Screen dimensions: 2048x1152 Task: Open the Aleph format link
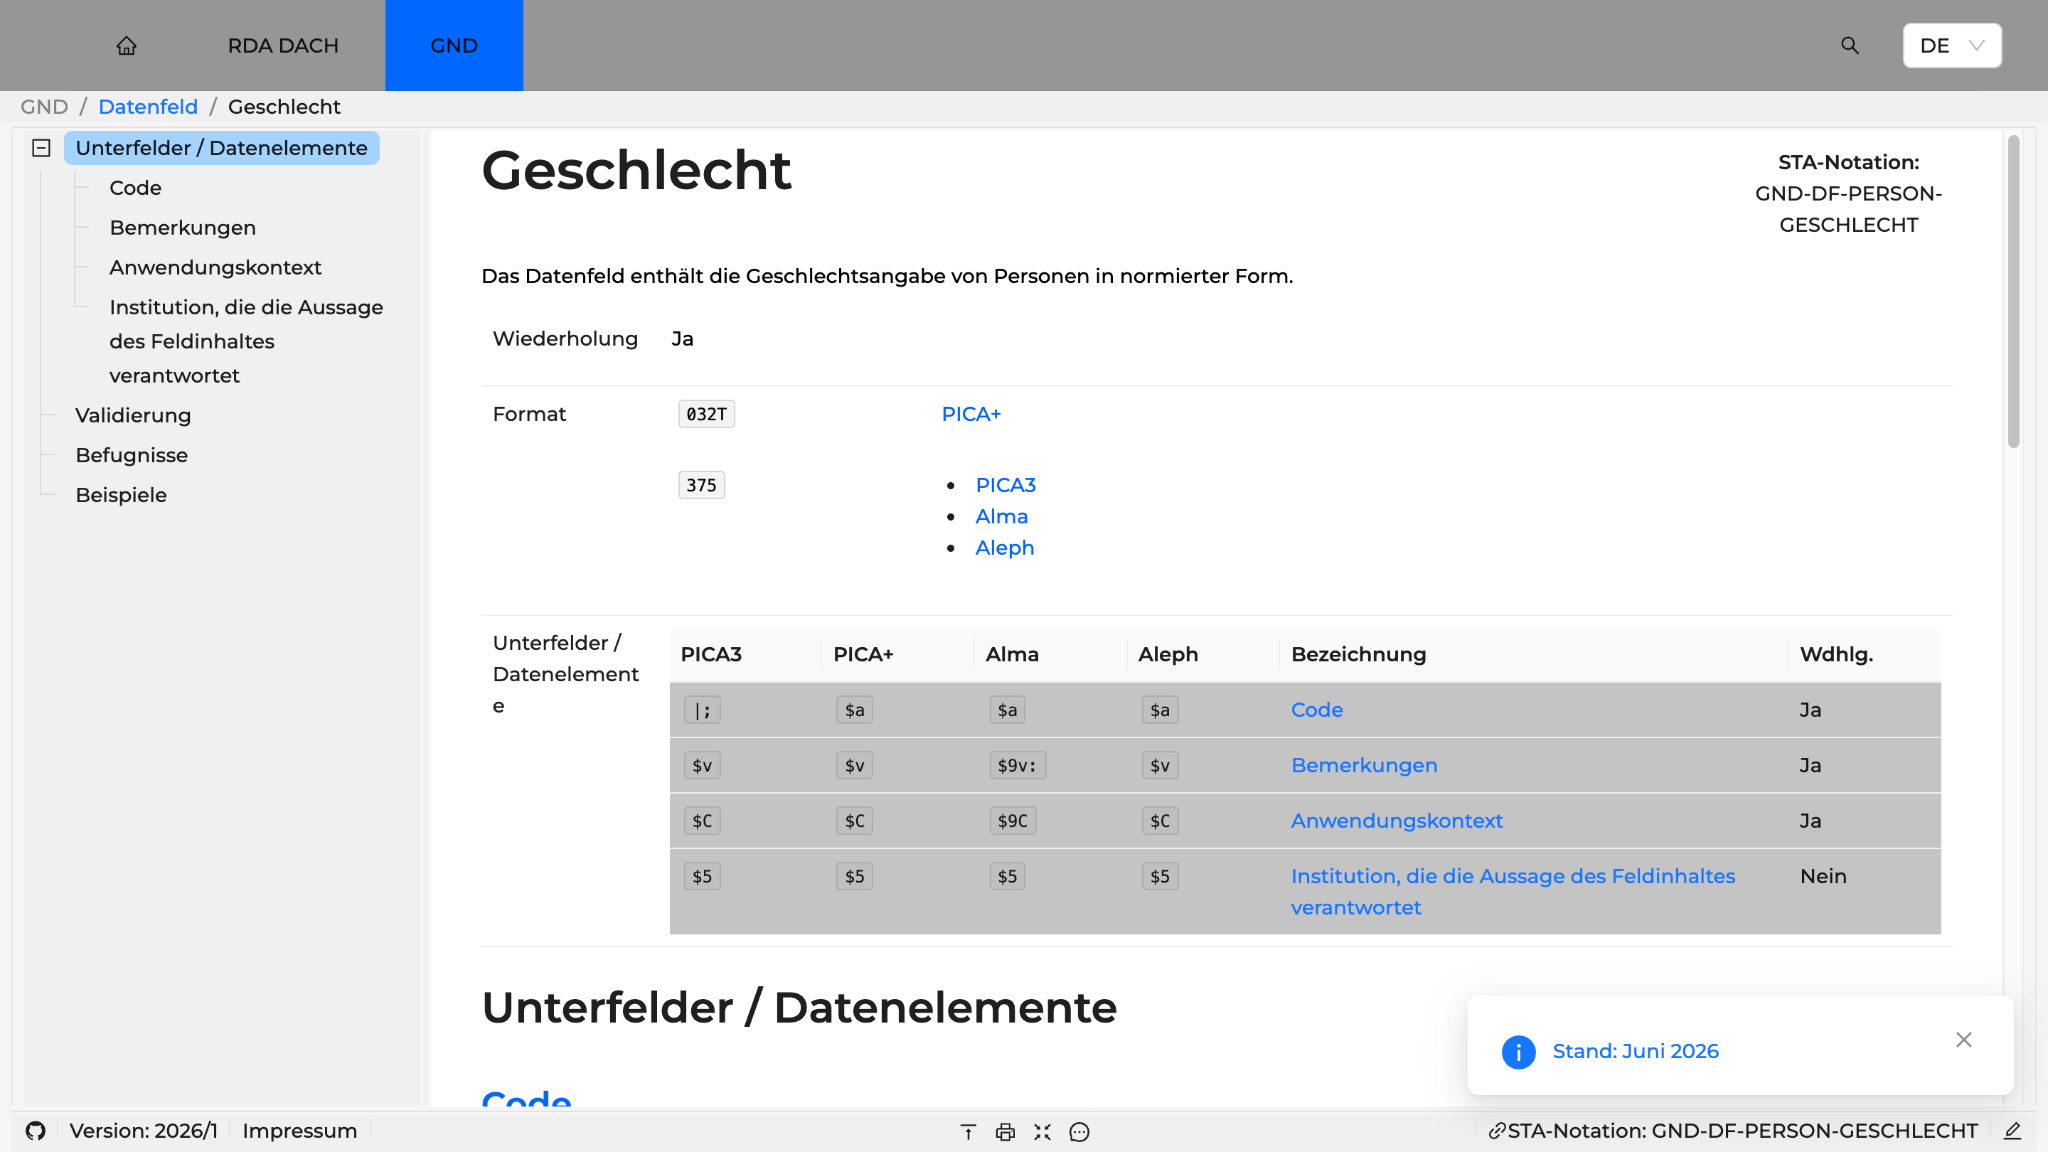[1004, 548]
